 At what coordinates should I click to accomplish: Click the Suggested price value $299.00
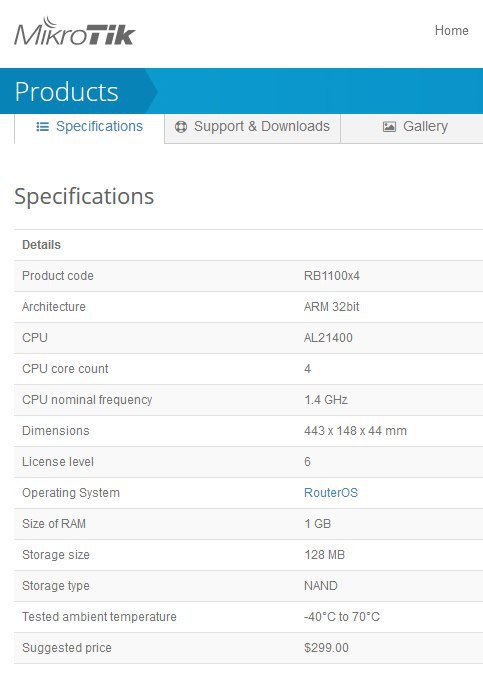click(x=326, y=647)
